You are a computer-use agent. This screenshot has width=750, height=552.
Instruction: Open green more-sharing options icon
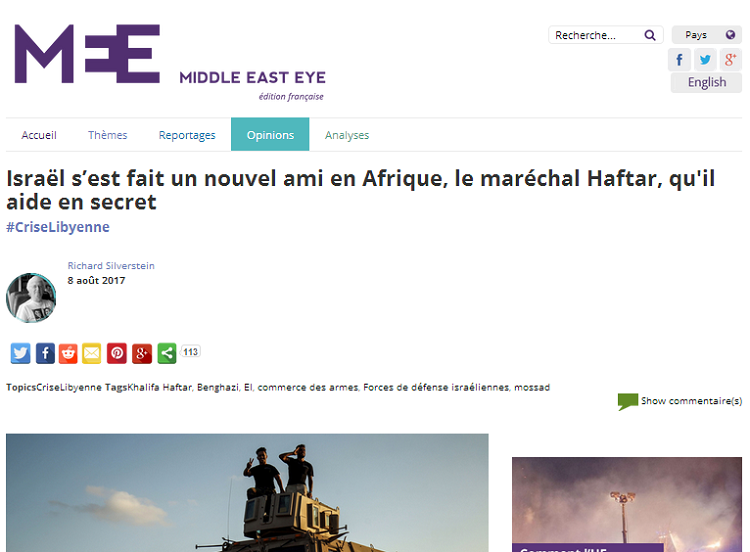click(167, 353)
